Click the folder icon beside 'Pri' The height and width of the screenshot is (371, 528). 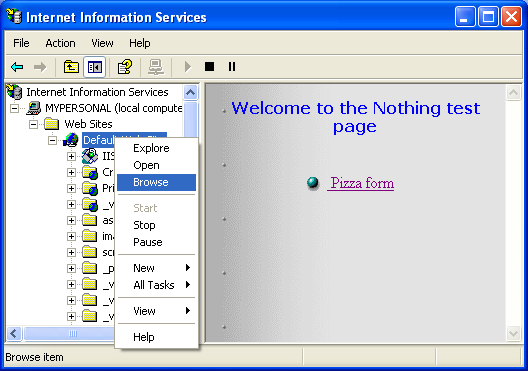tap(90, 188)
